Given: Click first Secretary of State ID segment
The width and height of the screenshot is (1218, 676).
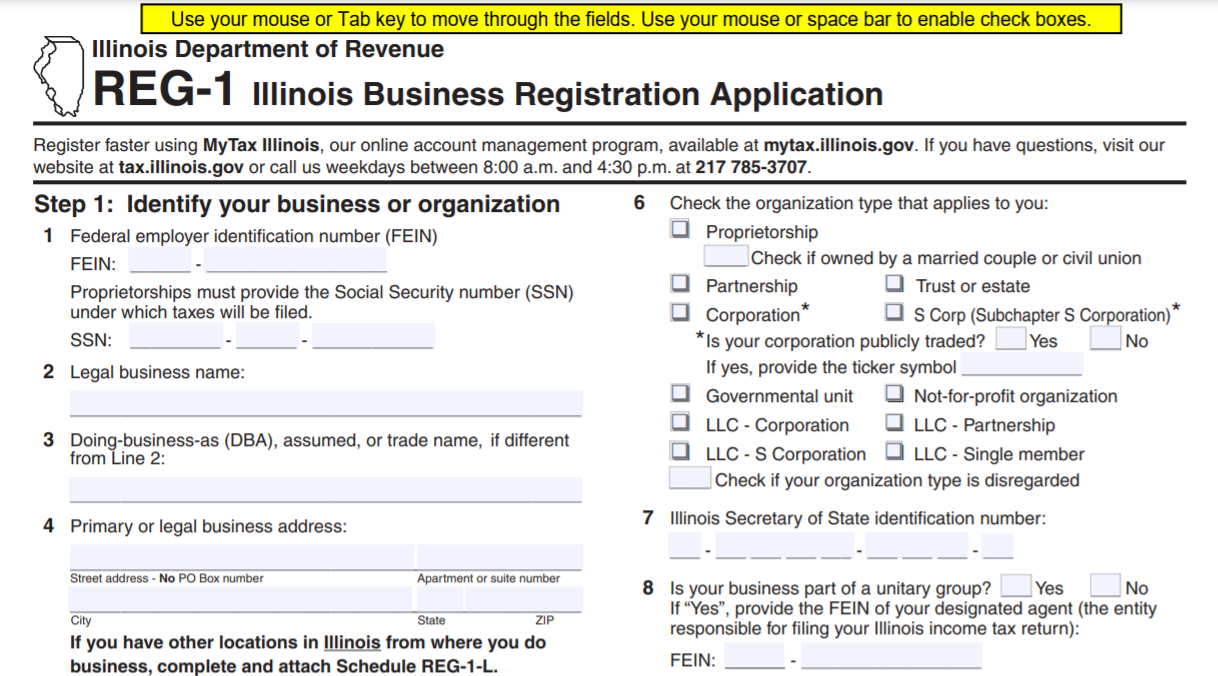Looking at the screenshot, I should (x=685, y=546).
